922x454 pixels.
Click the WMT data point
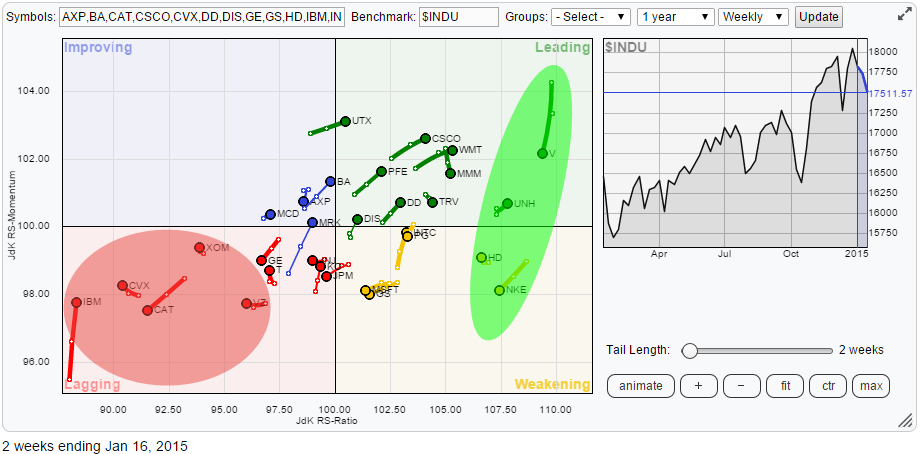click(452, 150)
